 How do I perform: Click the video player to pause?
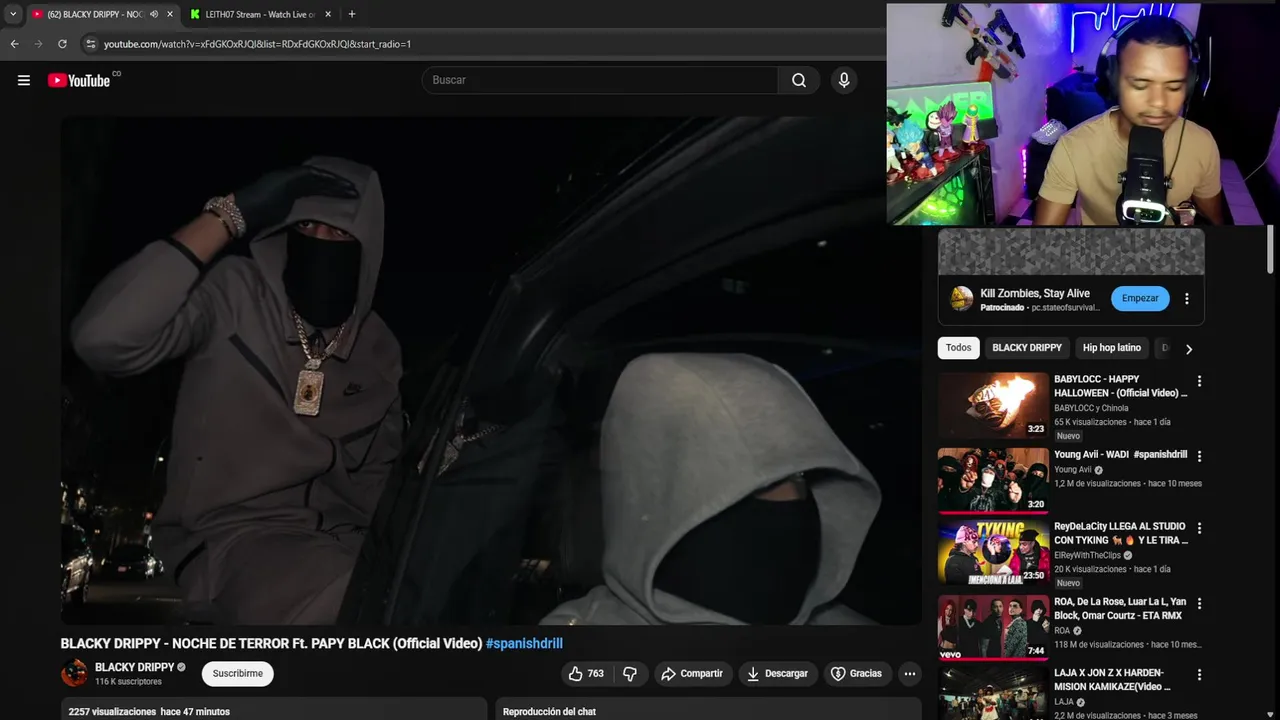491,371
